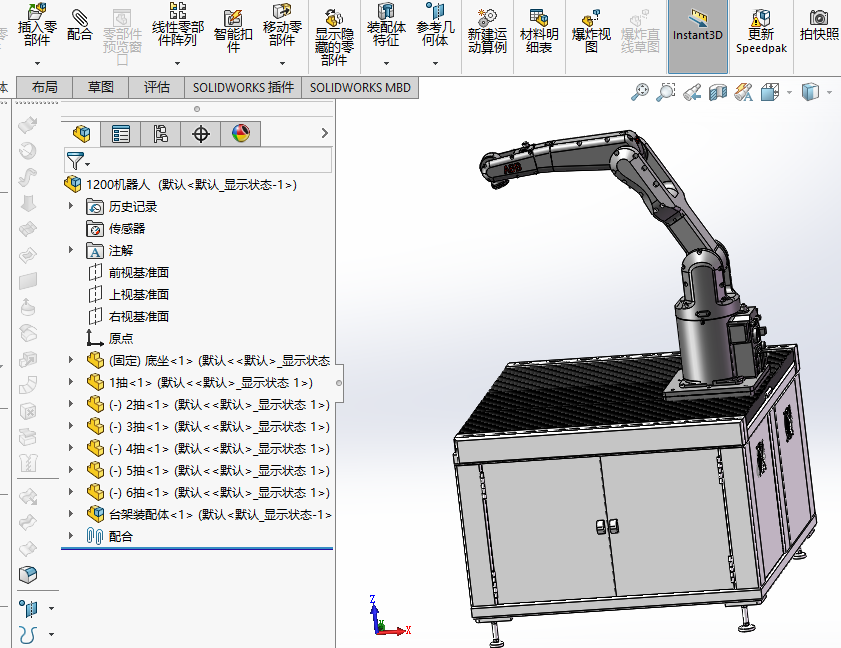Click the tree filter funnel icon
This screenshot has width=841, height=648.
click(75, 160)
